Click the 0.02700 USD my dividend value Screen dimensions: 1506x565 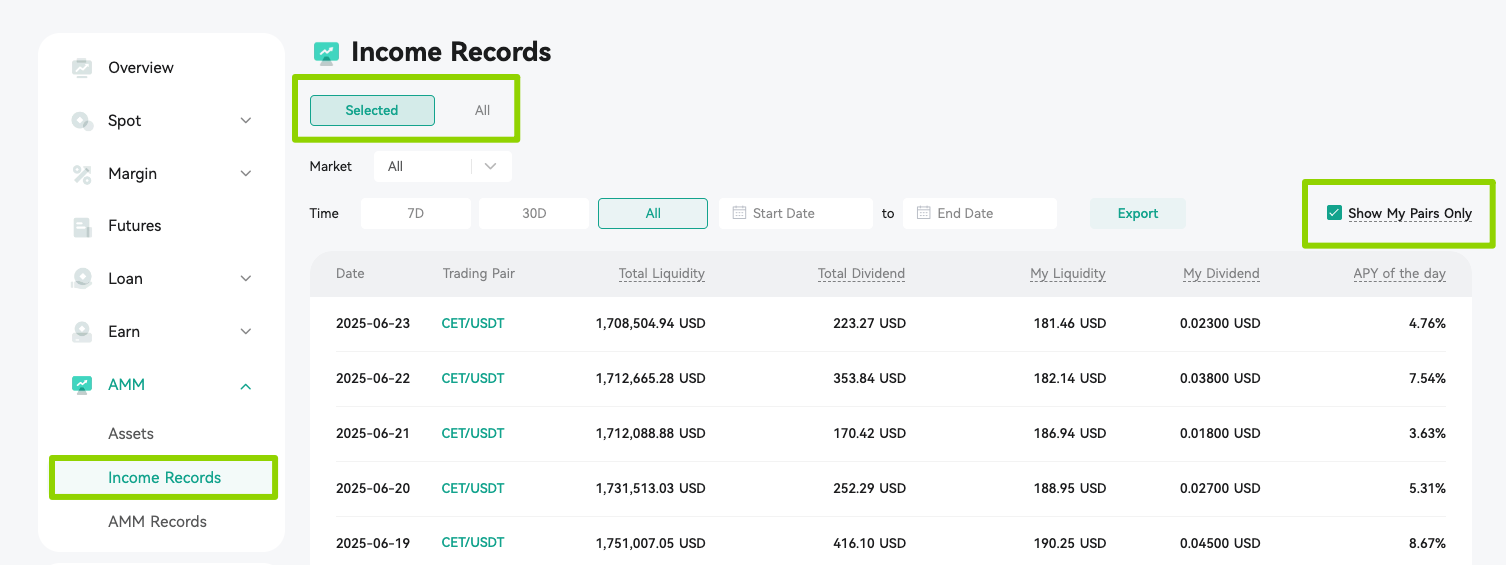(1219, 489)
